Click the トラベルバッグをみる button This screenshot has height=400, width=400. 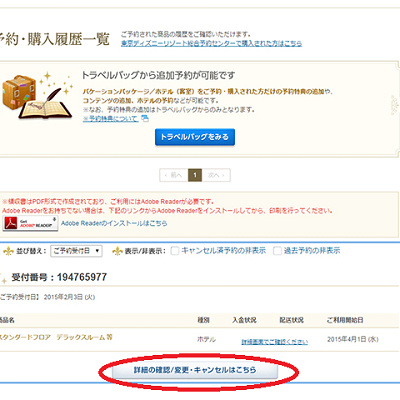(195, 137)
